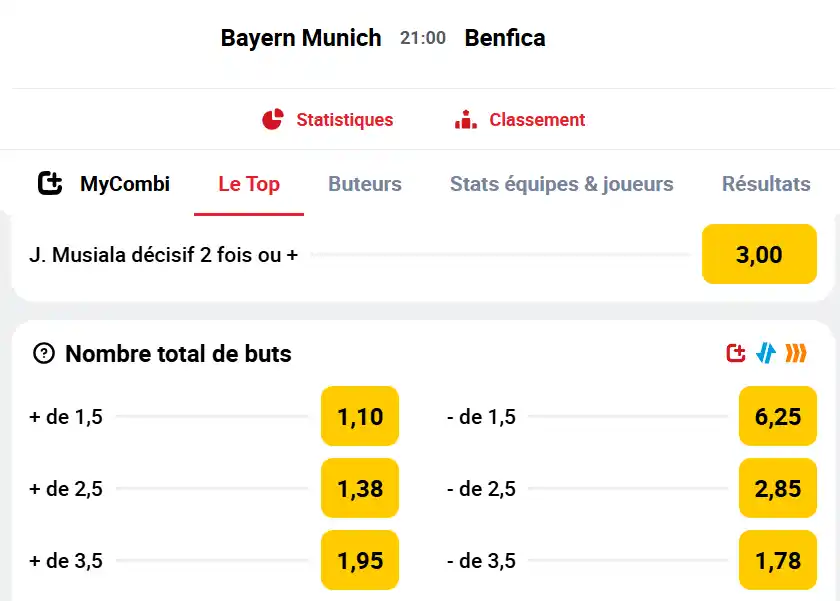This screenshot has height=601, width=840.
Task: Click the orange triple-chevron icon
Action: [796, 354]
